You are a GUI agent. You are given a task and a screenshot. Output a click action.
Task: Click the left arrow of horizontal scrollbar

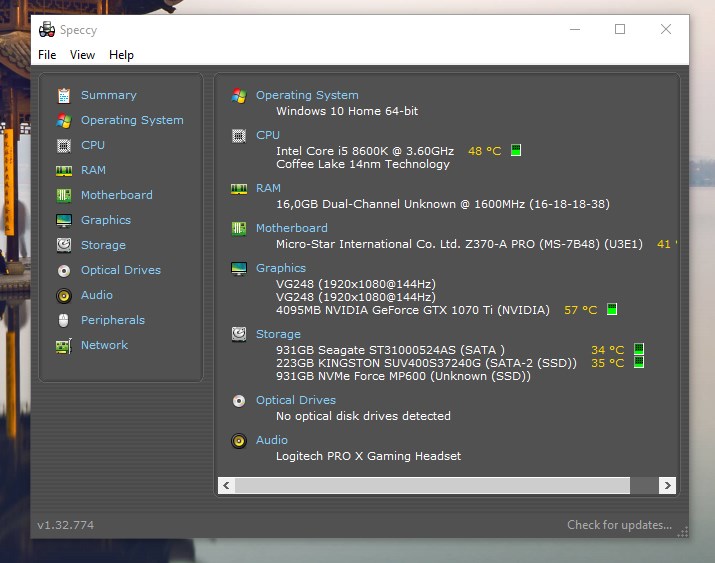(x=227, y=486)
